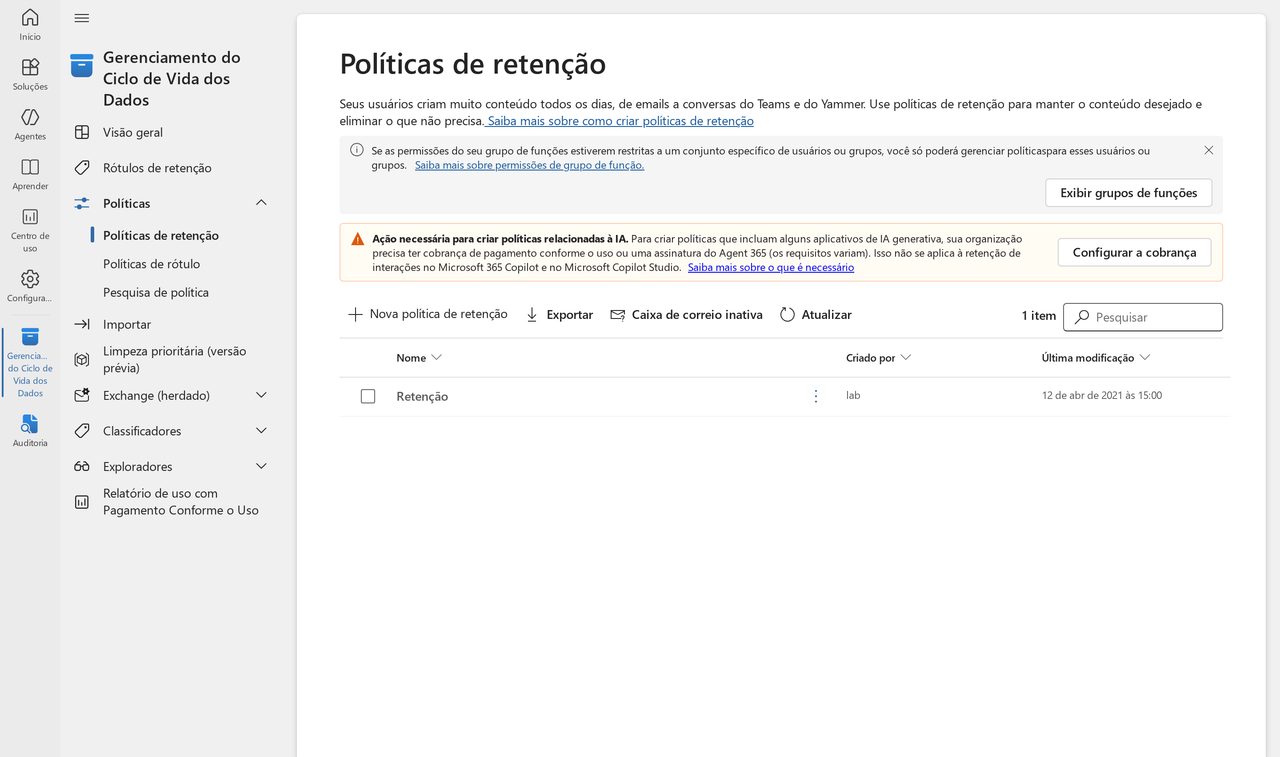Click the search magnifier icon
The width and height of the screenshot is (1280, 757).
[x=1082, y=317]
